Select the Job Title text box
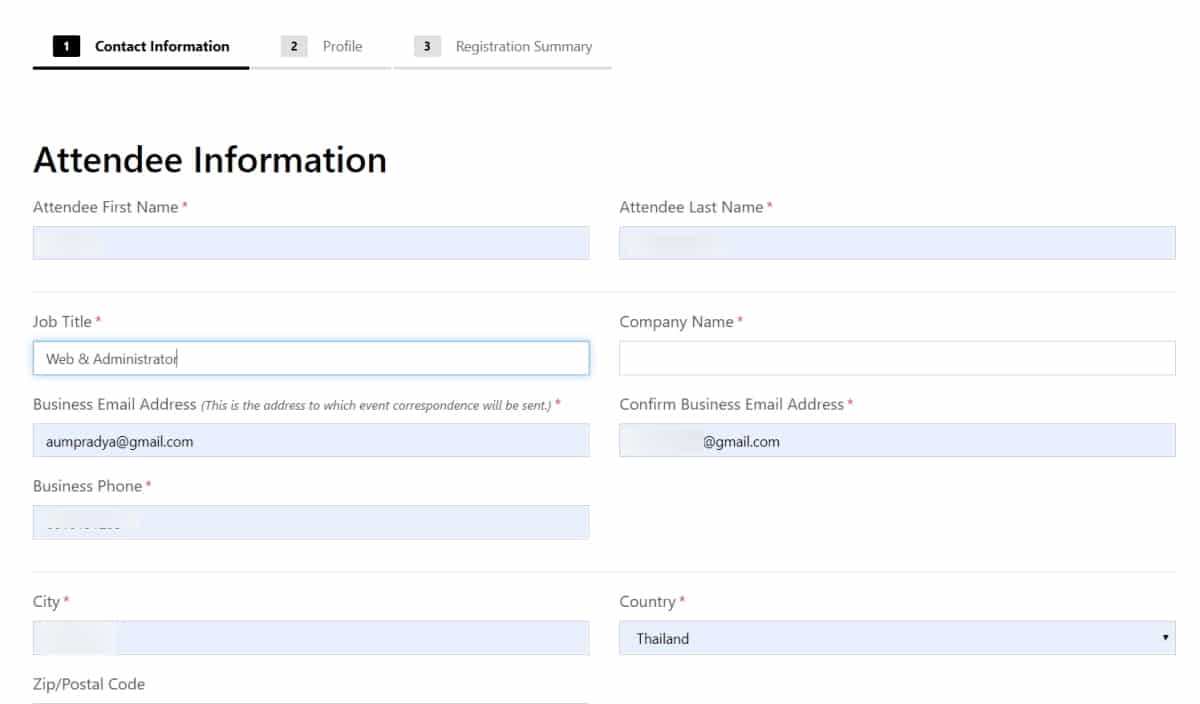This screenshot has width=1200, height=704. (311, 358)
